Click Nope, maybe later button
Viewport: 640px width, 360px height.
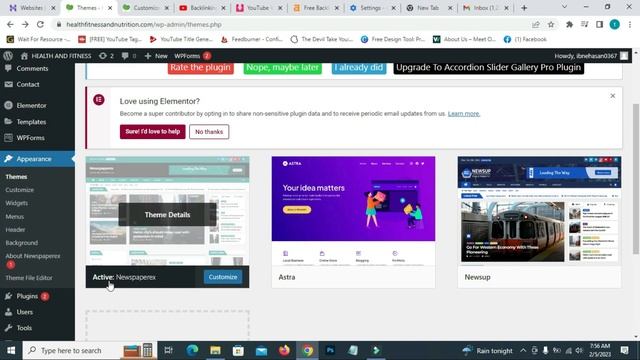[x=282, y=68]
